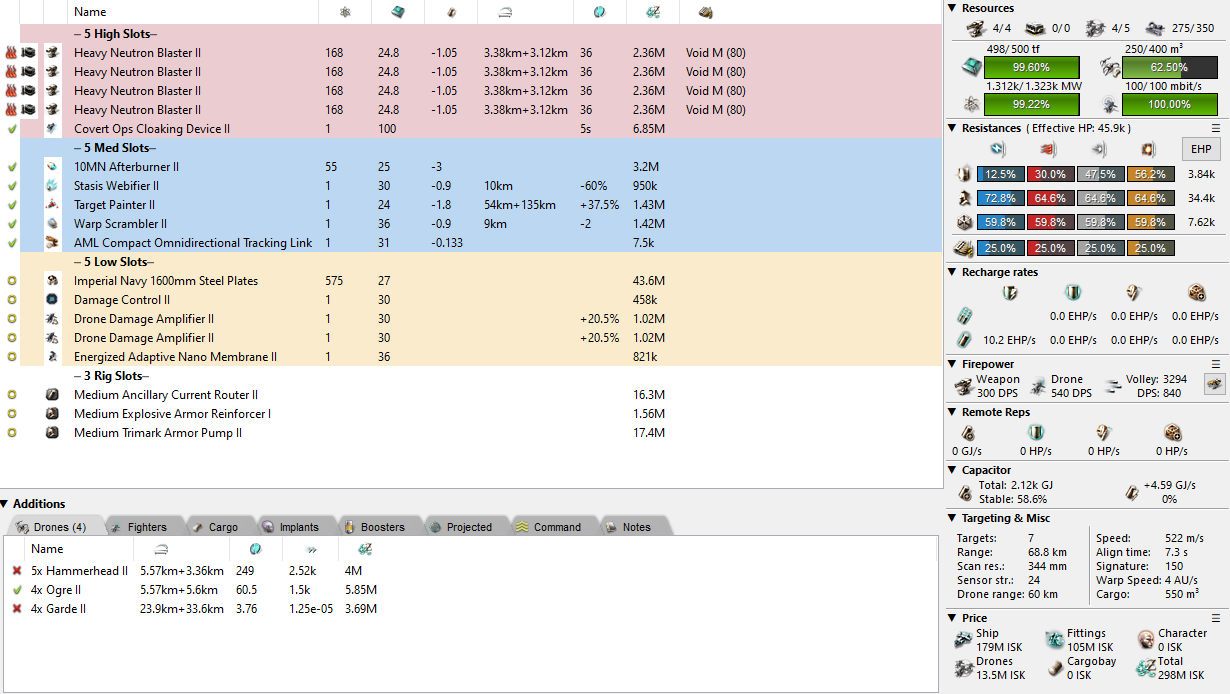Viewport: 1230px width, 694px height.
Task: Click the Stasis Webifier II module icon
Action: tap(52, 186)
